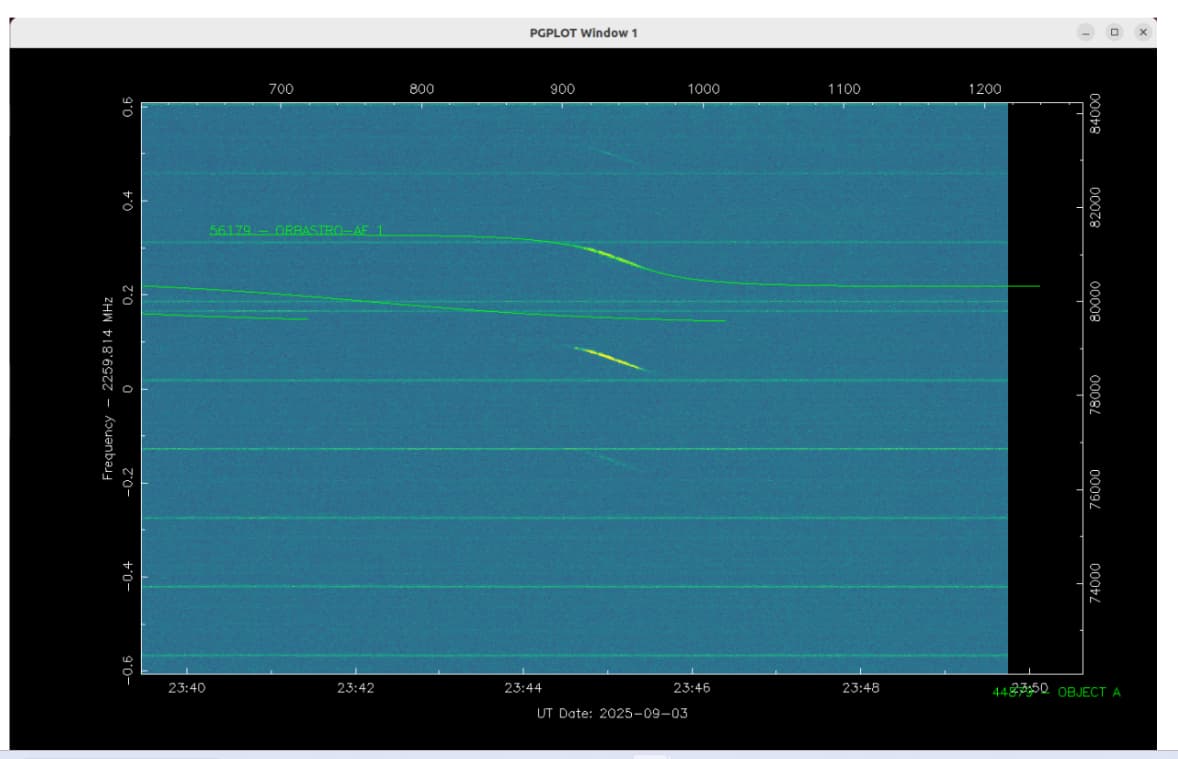Click the 80000 label on right axis

coord(1095,299)
